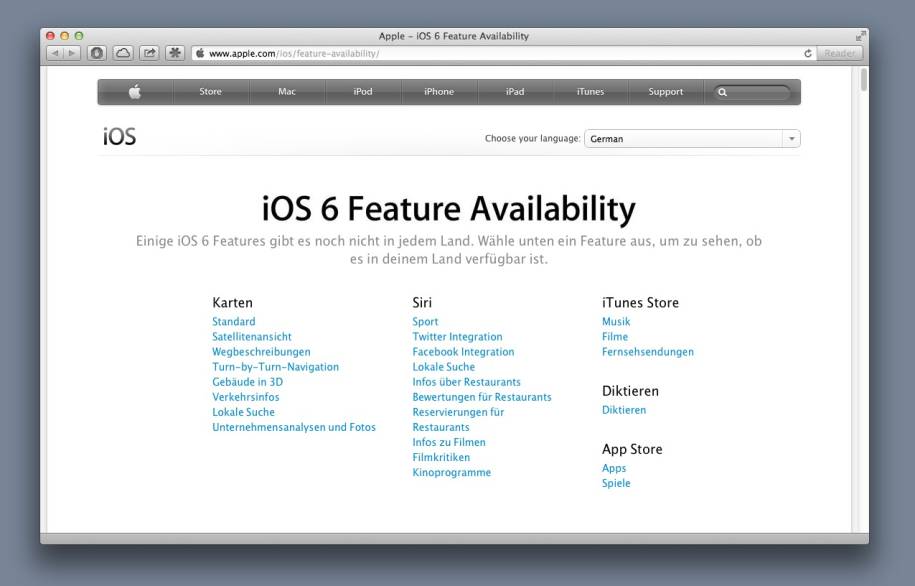Select the Verkehrsinfos link
Image resolution: width=915 pixels, height=586 pixels.
(x=246, y=397)
